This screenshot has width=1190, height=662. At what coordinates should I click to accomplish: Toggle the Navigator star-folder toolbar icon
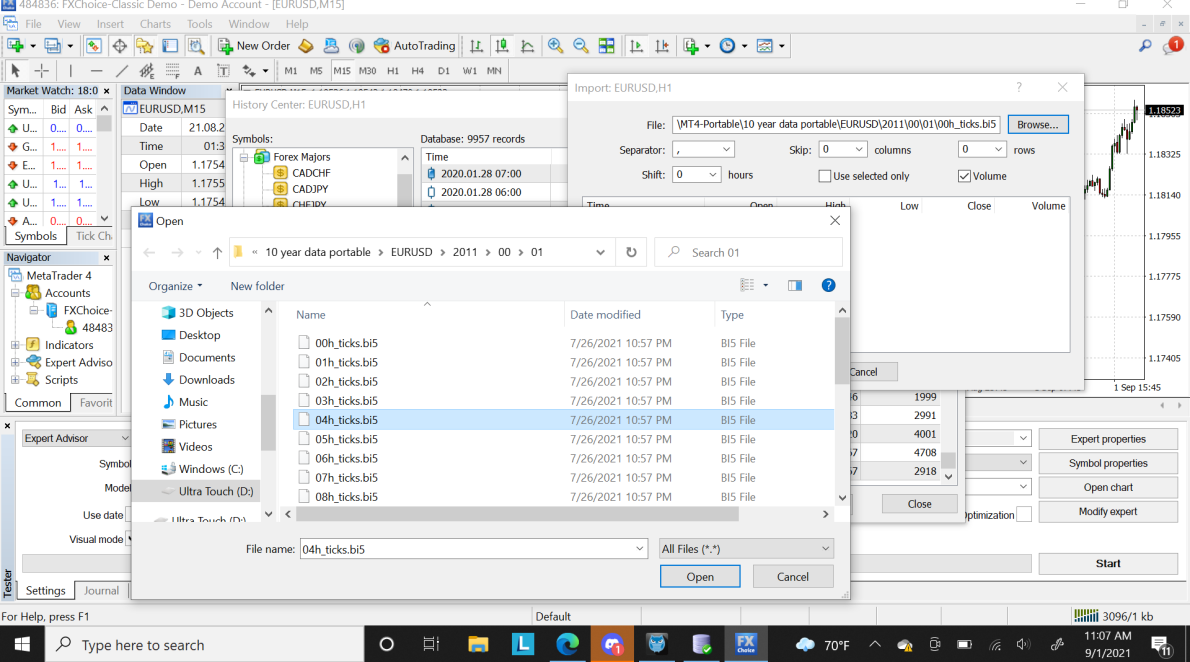(144, 46)
